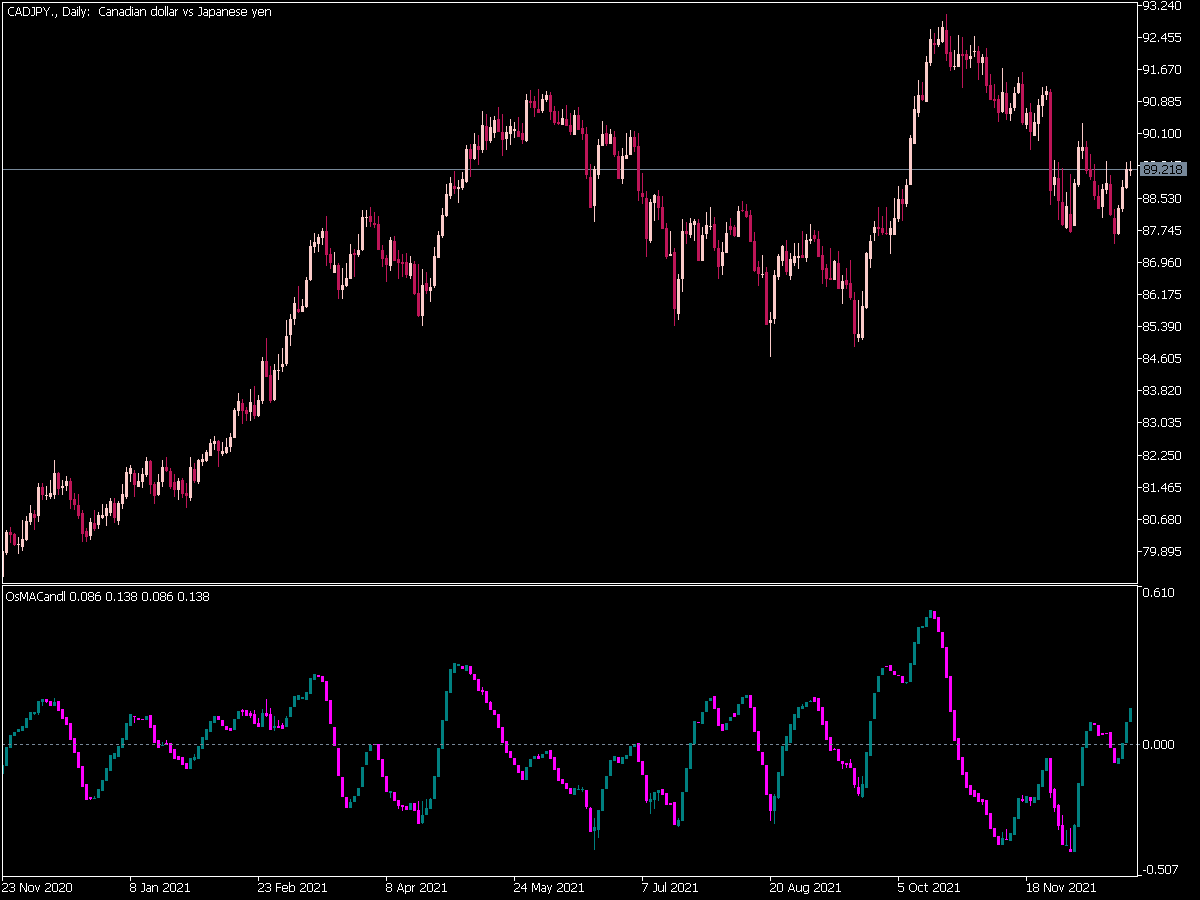Image resolution: width=1200 pixels, height=900 pixels.
Task: Click the 93.240 price scale value
Action: click(x=1161, y=6)
